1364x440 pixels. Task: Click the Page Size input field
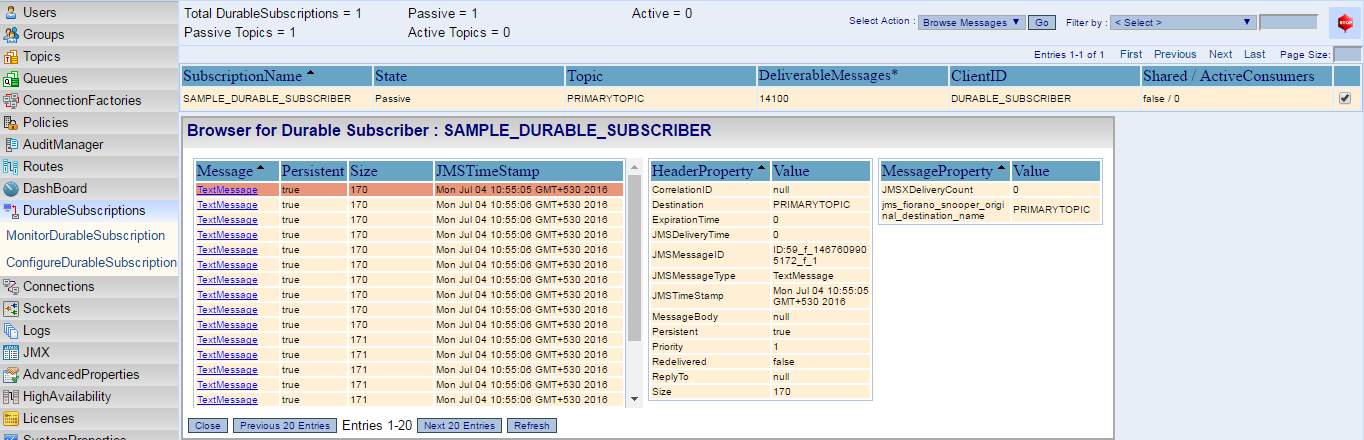[x=1347, y=54]
